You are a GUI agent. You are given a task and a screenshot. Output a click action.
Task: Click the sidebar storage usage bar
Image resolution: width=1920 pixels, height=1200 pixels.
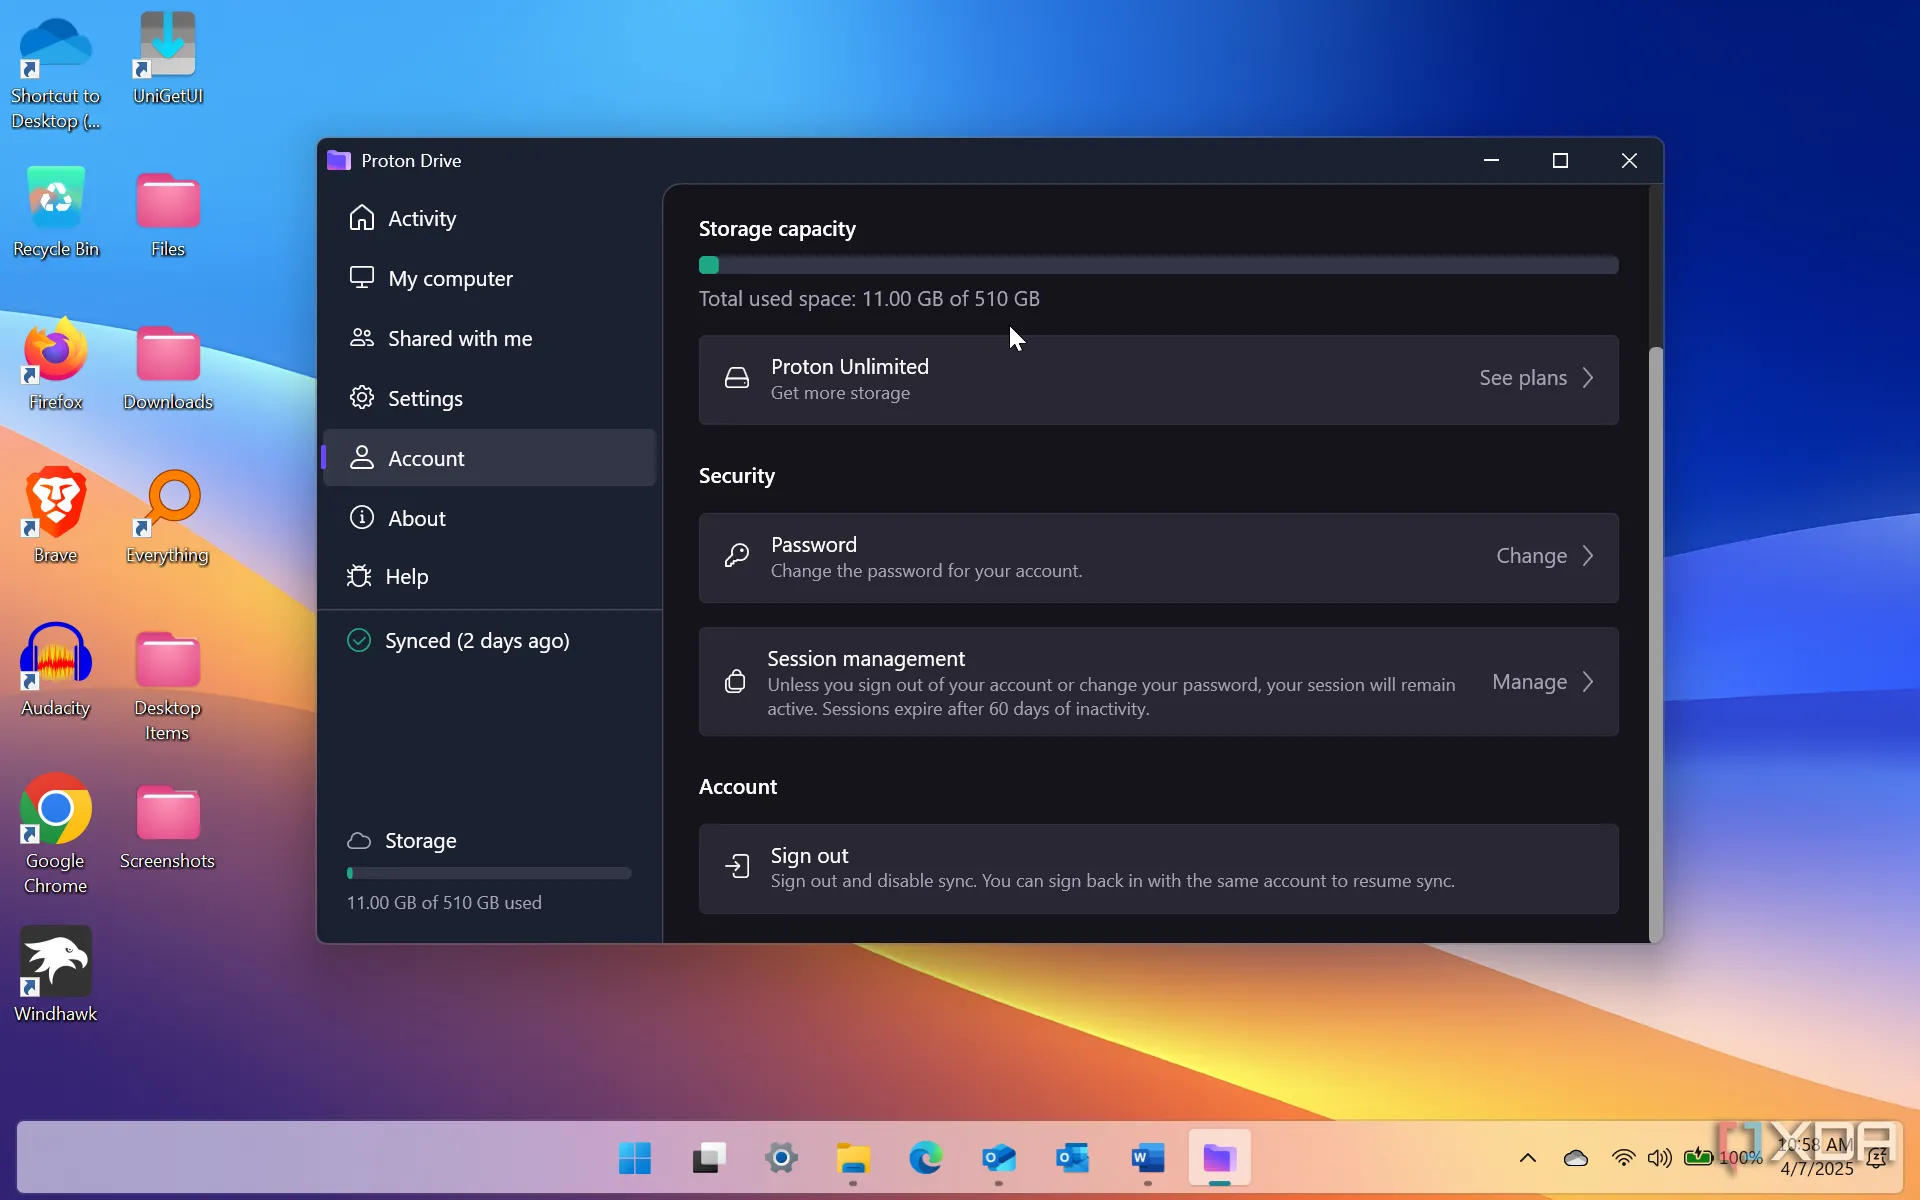click(x=489, y=873)
